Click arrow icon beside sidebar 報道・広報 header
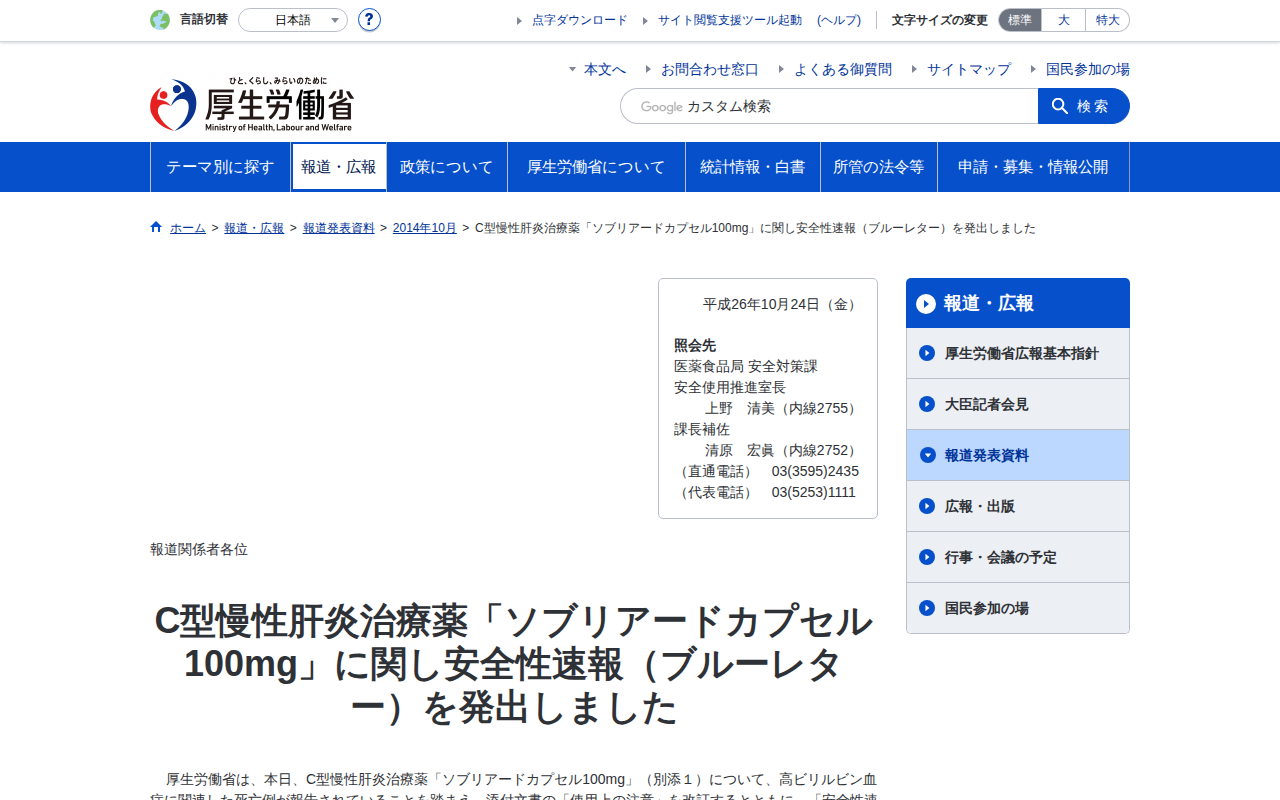Viewport: 1280px width, 800px height. [926, 303]
